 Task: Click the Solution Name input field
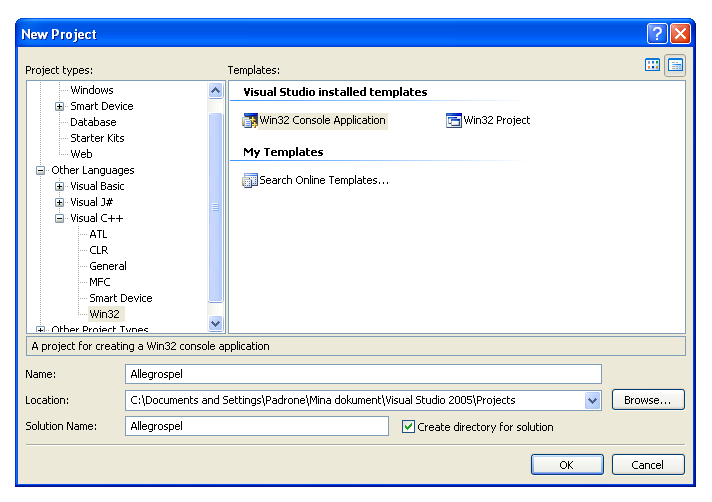[x=257, y=426]
